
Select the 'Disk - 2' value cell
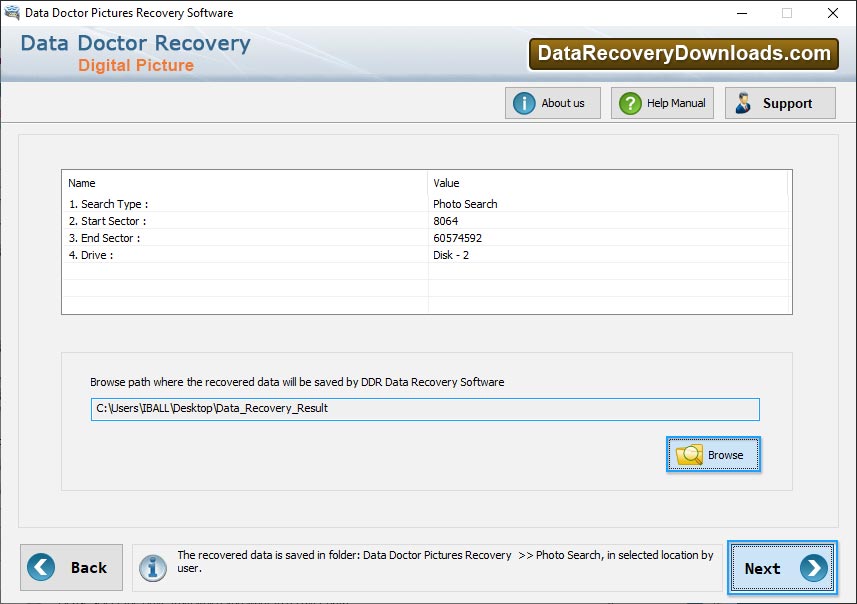pos(451,255)
